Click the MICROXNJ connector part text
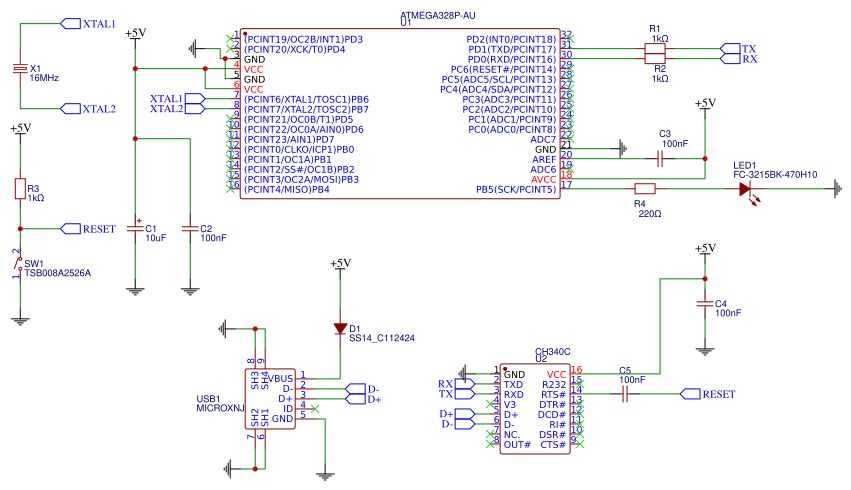The height and width of the screenshot is (490, 851). pyautogui.click(x=220, y=408)
